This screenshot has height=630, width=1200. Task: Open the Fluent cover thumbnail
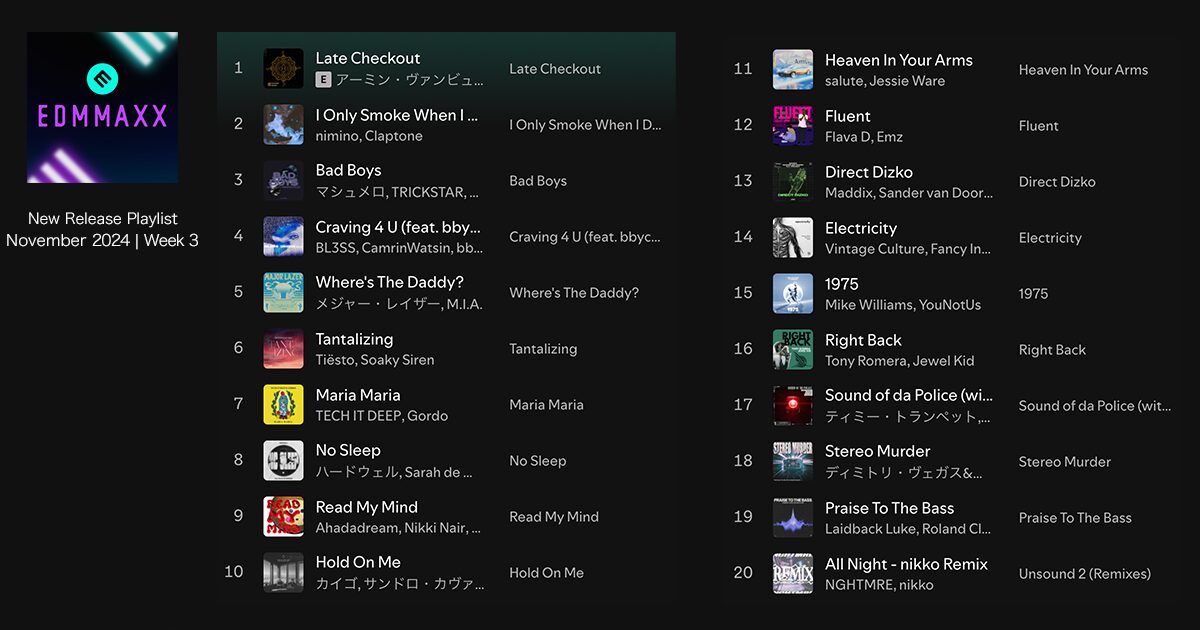(x=793, y=126)
